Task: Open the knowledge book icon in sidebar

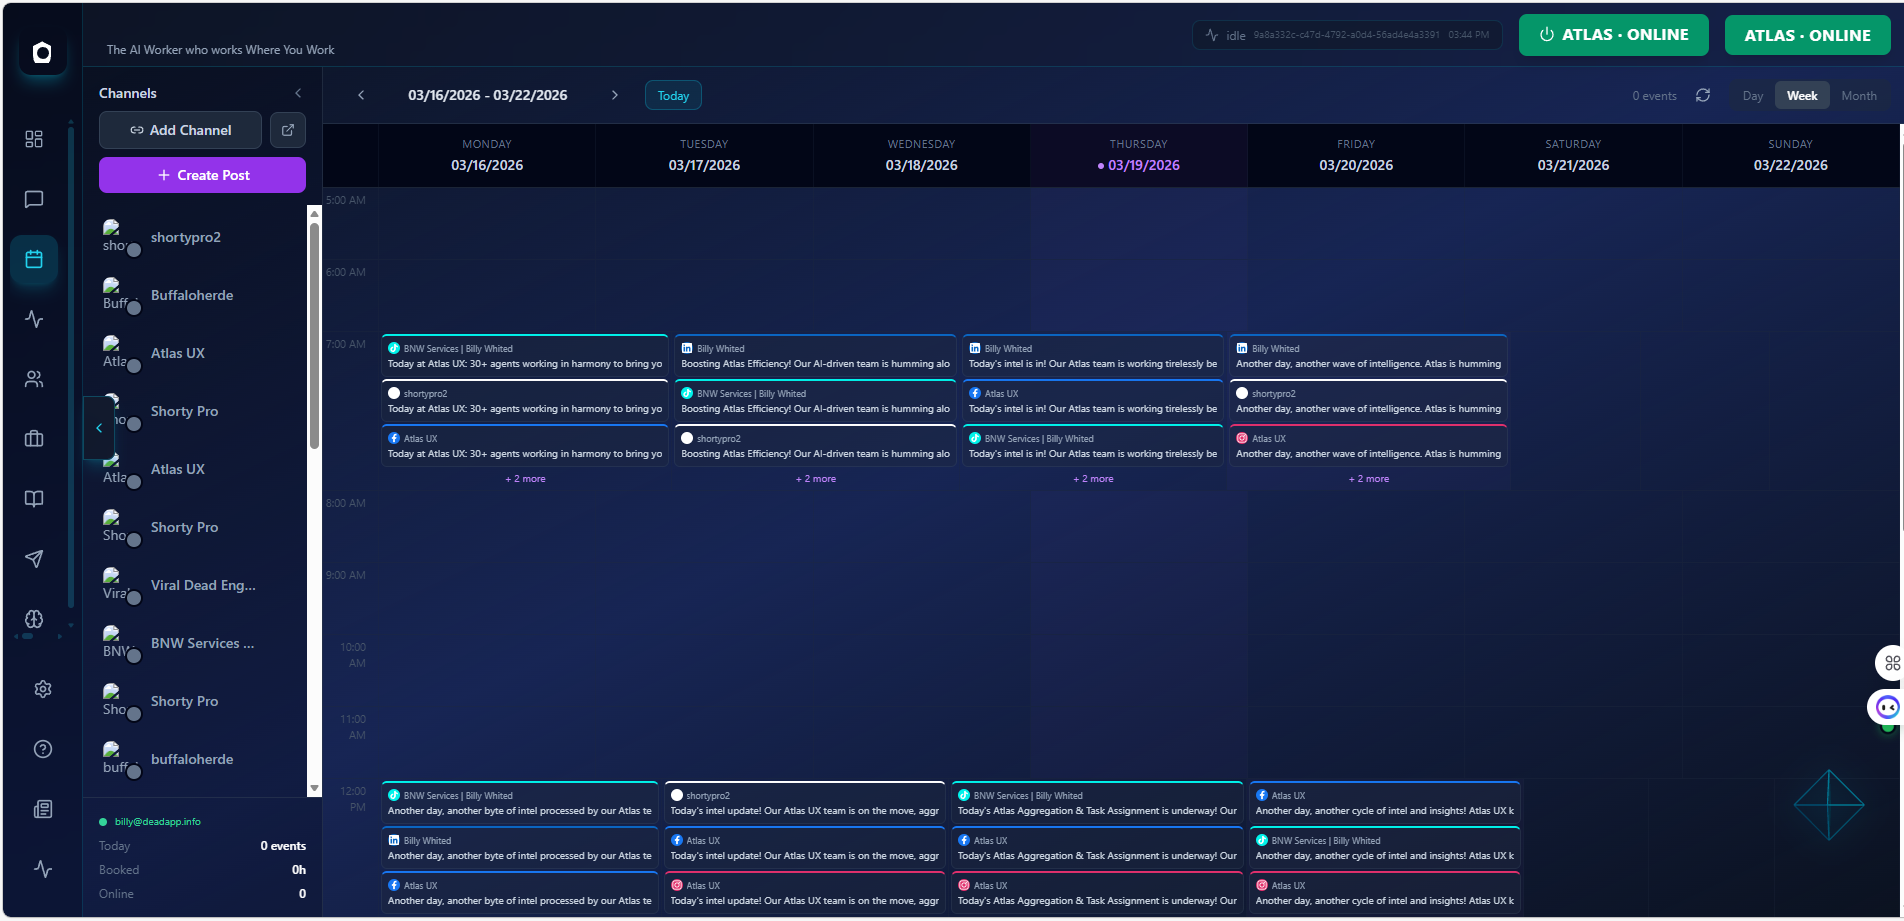Action: [x=34, y=499]
